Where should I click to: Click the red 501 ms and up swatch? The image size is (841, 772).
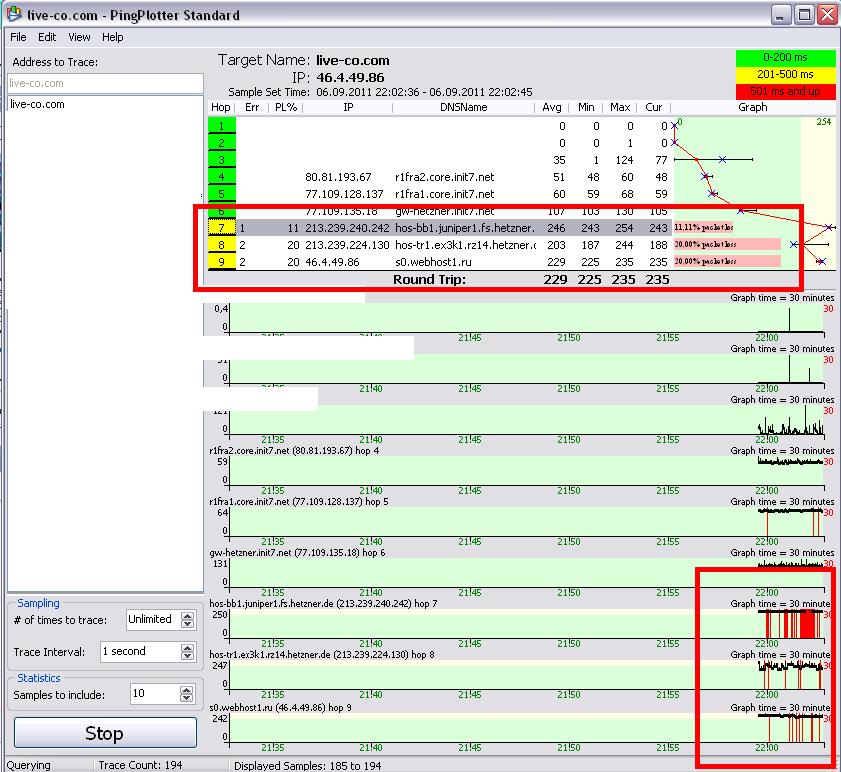point(786,91)
